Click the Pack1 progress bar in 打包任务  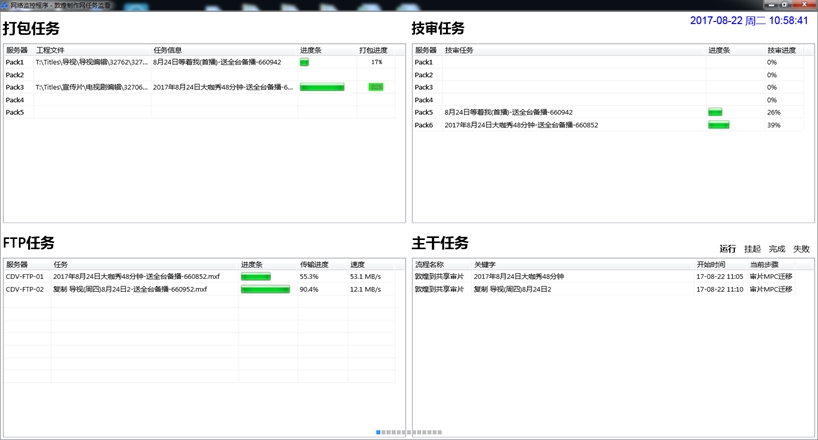[304, 62]
